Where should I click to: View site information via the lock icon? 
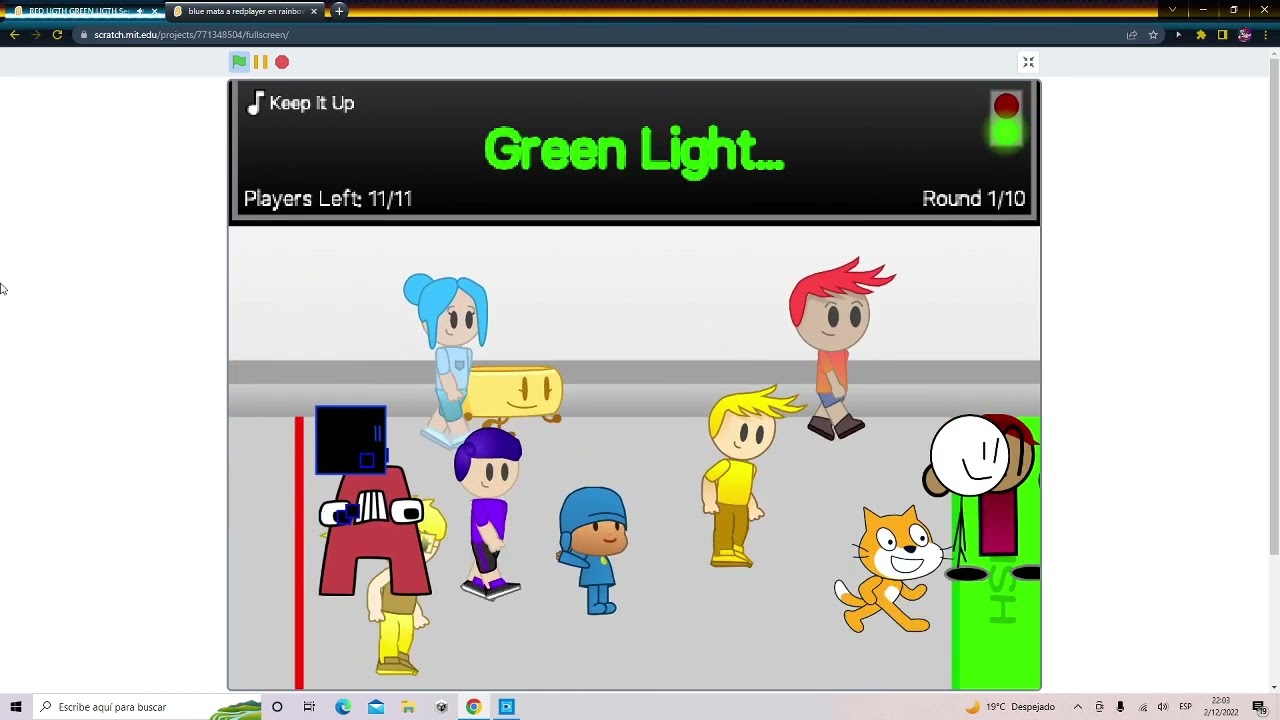coord(85,35)
